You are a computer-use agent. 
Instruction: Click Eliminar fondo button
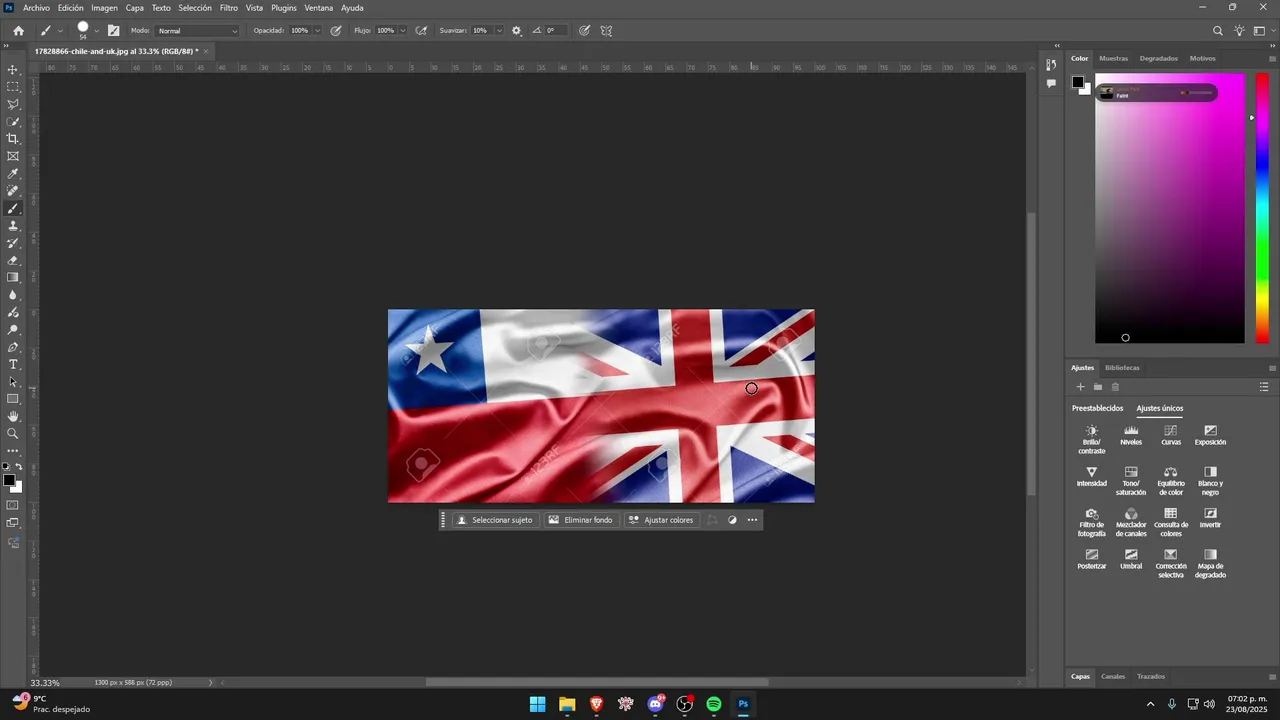coord(580,520)
